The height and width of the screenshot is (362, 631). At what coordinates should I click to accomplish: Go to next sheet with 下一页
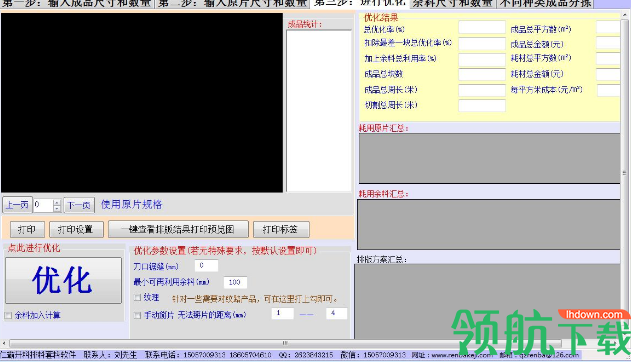tap(79, 205)
